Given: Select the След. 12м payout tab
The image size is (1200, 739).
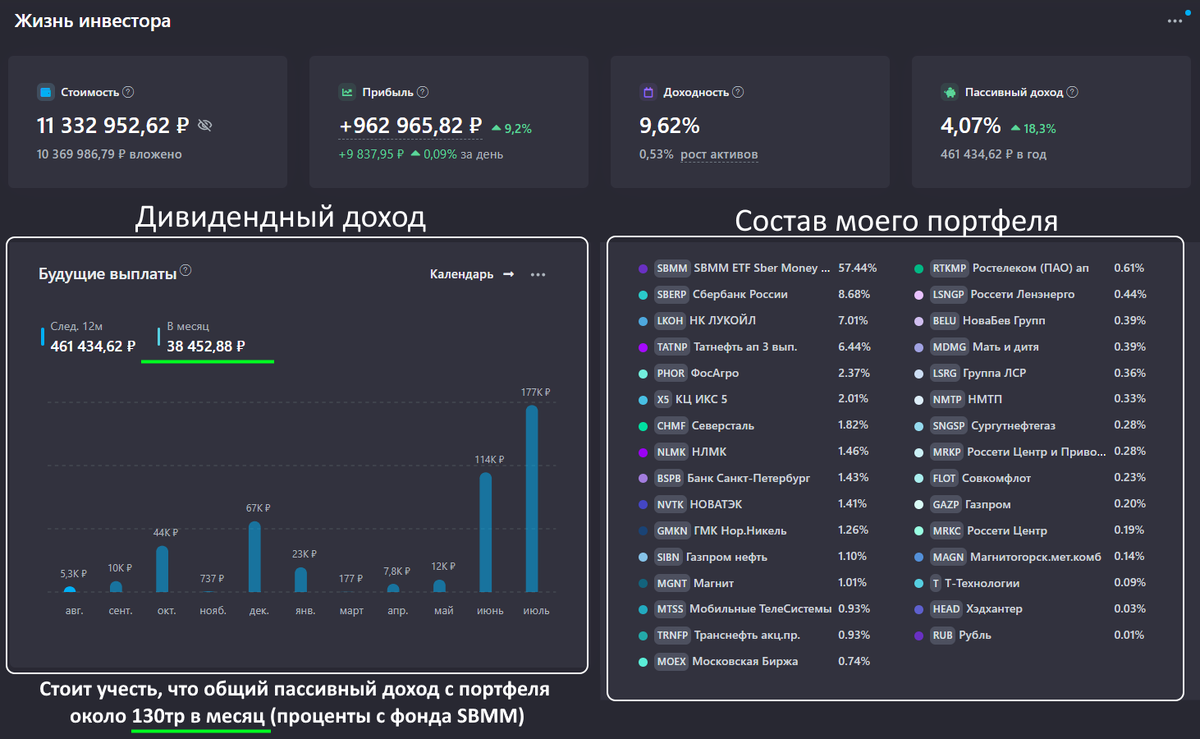Looking at the screenshot, I should 88,338.
